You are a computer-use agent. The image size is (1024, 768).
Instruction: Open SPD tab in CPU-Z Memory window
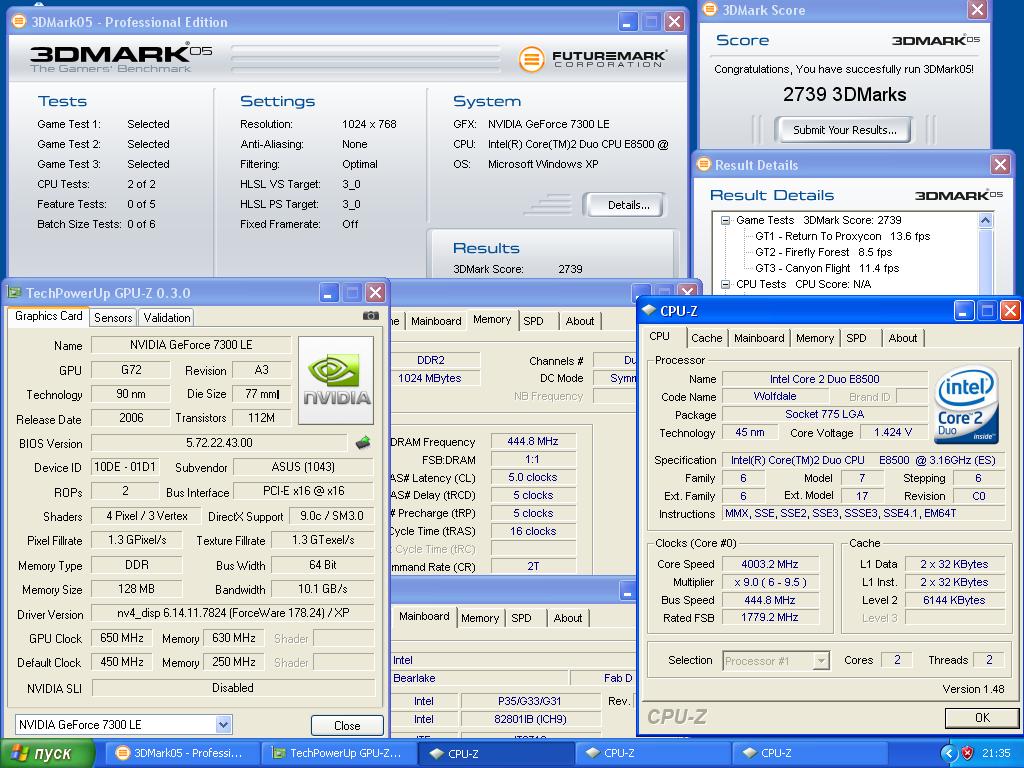[x=534, y=321]
